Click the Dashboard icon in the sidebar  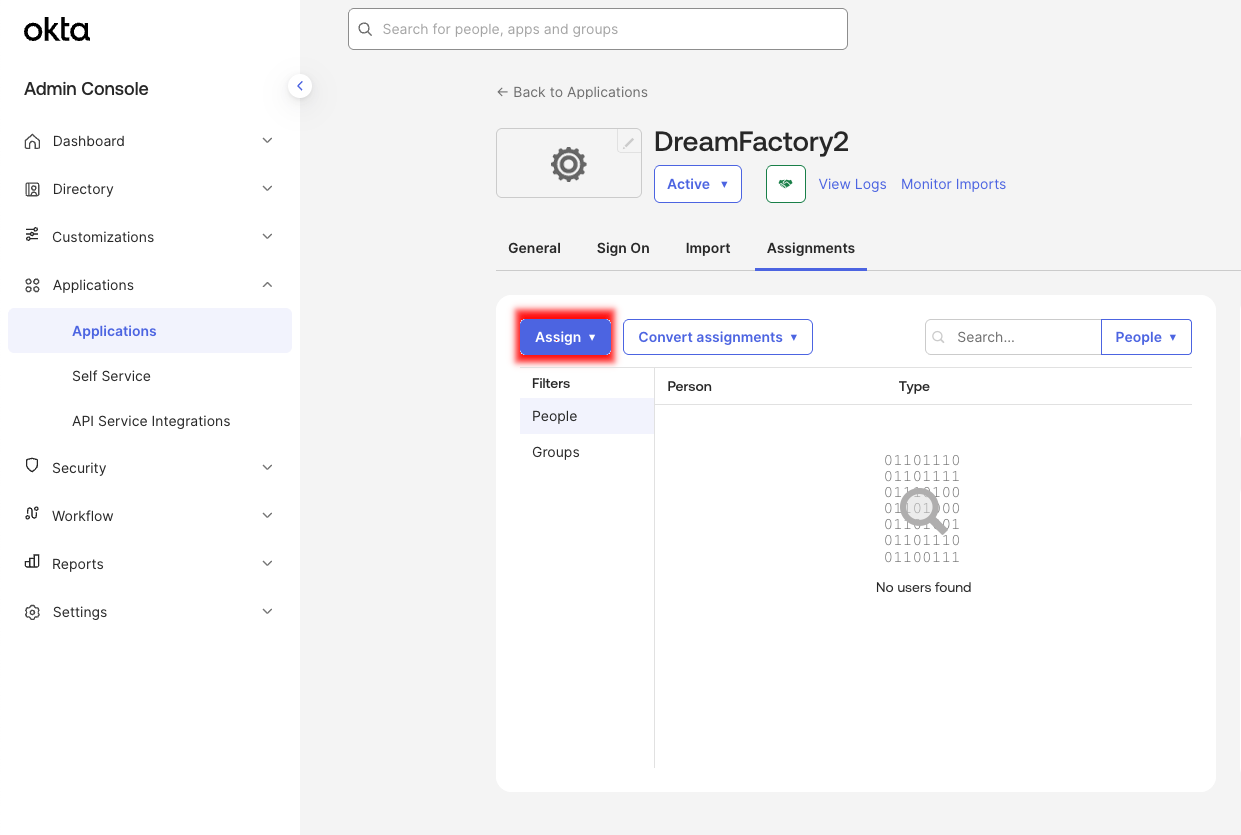31,141
